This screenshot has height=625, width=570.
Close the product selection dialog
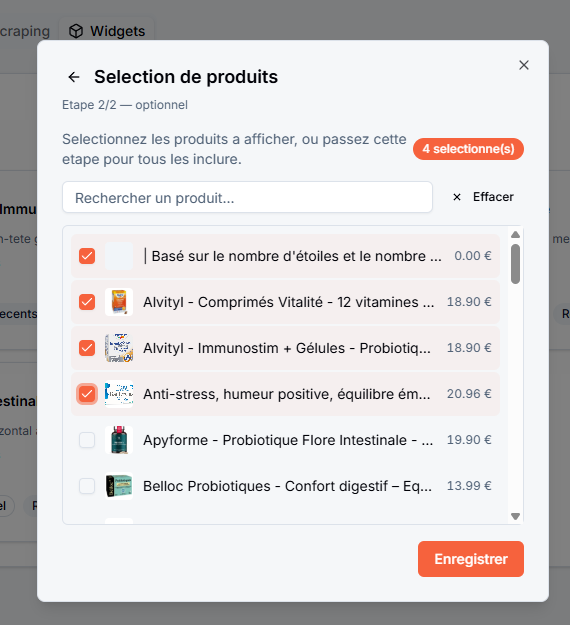pos(524,65)
